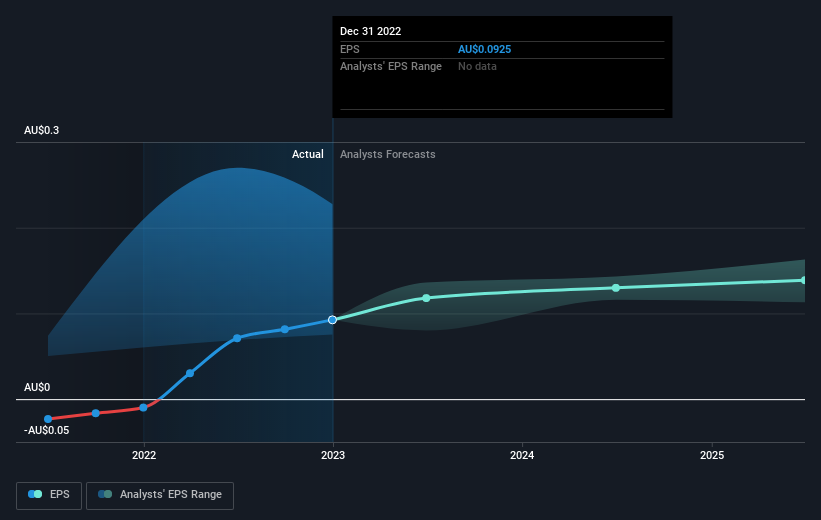Click the mid-2024 forecast EPS data point

616,288
